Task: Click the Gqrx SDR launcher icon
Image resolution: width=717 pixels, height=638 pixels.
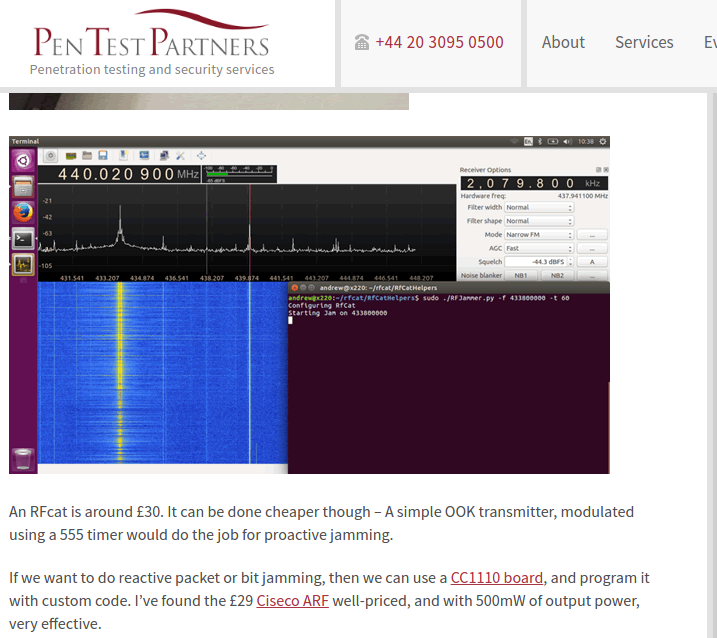Action: click(23, 264)
